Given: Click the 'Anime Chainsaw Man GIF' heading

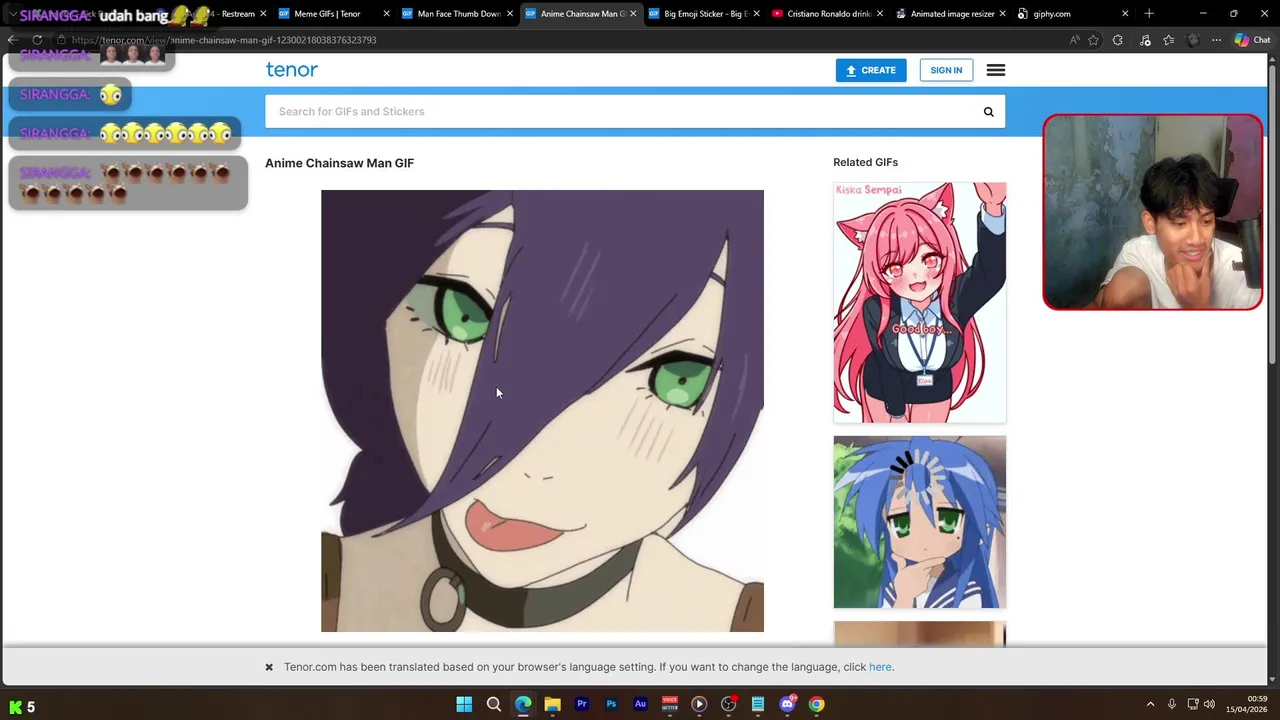Looking at the screenshot, I should 339,163.
